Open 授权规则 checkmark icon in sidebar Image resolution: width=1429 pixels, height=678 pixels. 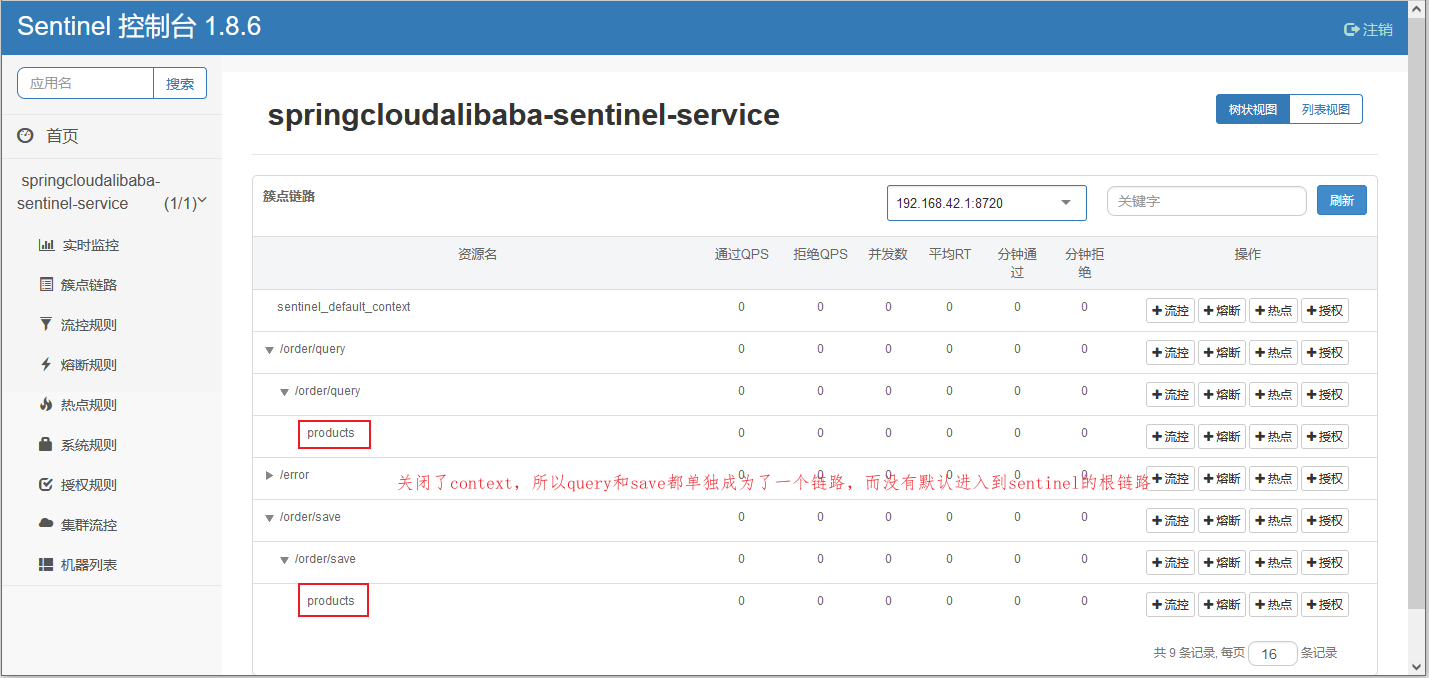(46, 485)
